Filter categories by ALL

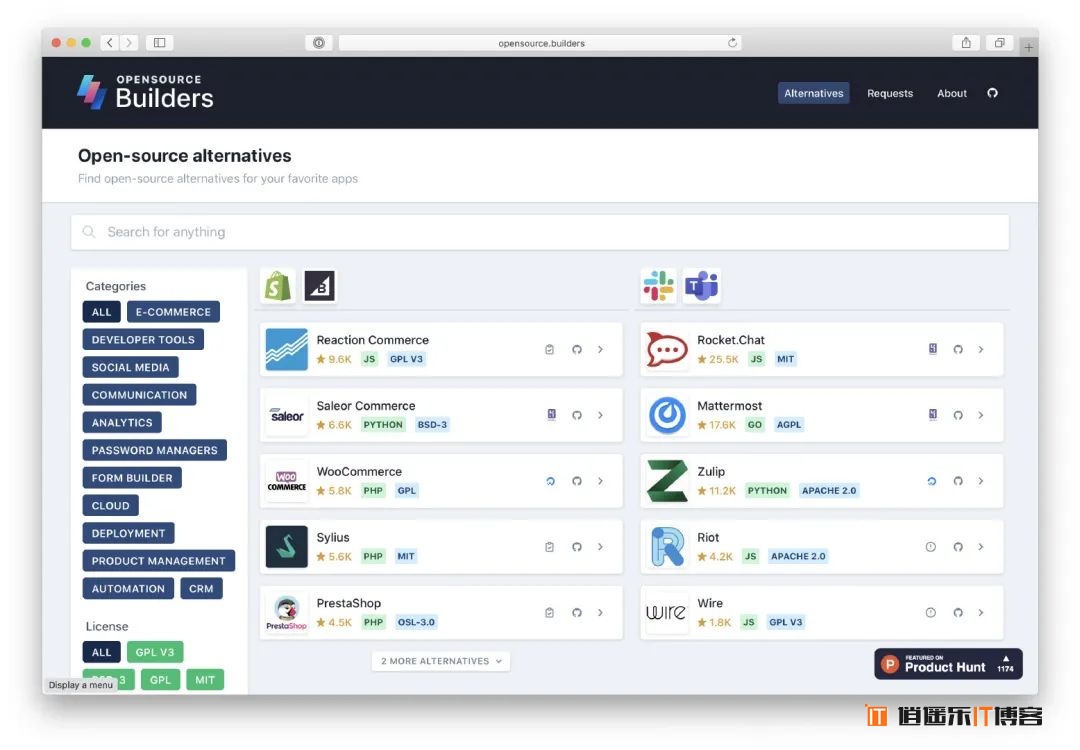(101, 312)
